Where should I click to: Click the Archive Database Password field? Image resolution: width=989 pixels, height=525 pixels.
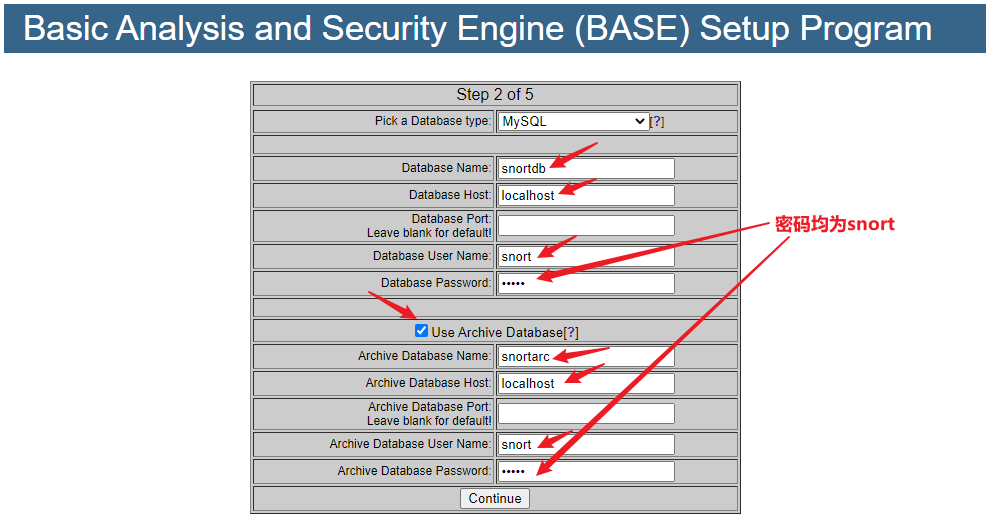586,471
